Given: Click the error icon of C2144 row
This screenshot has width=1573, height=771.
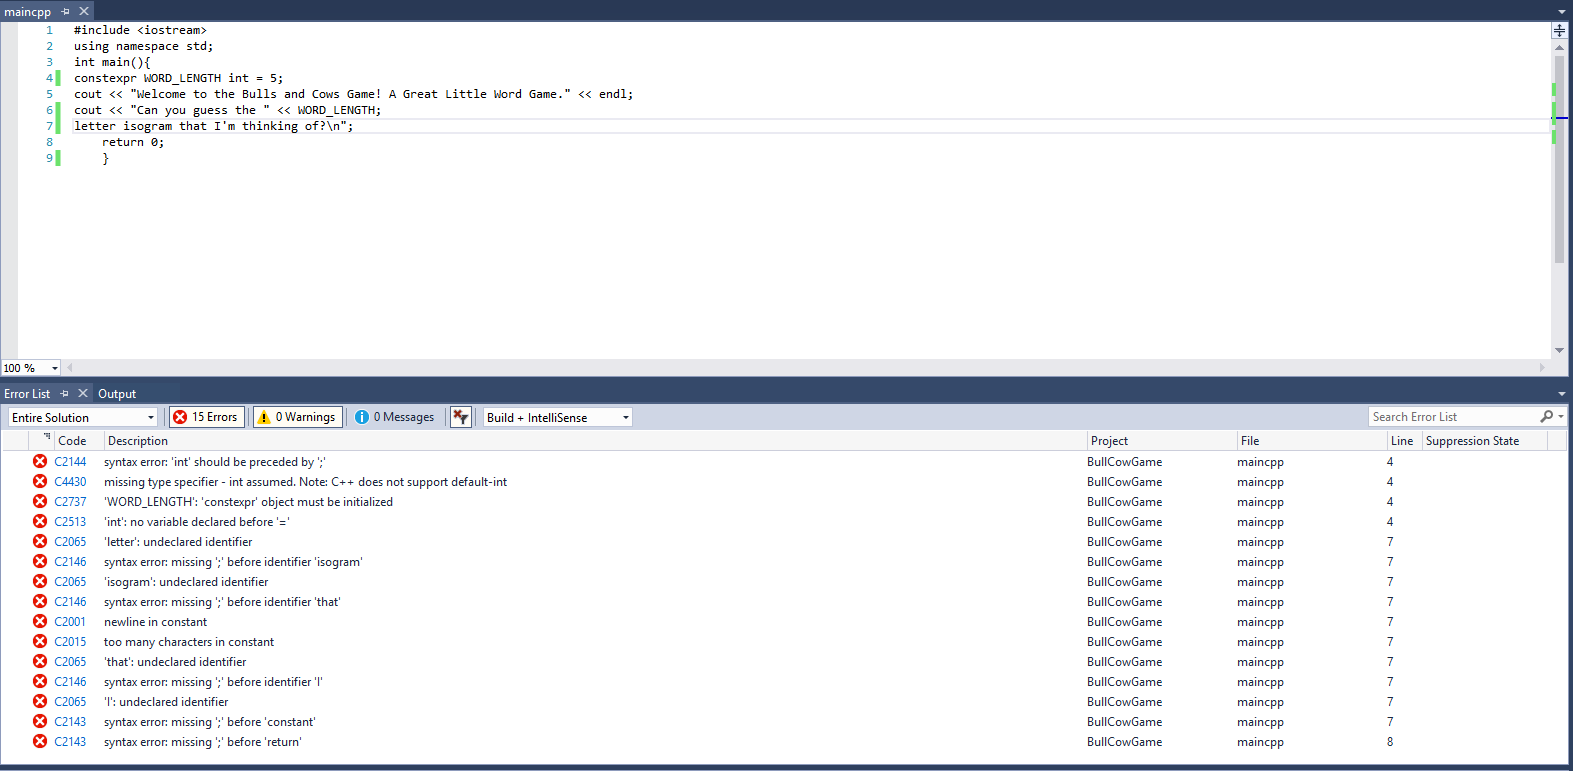Looking at the screenshot, I should 40,461.
